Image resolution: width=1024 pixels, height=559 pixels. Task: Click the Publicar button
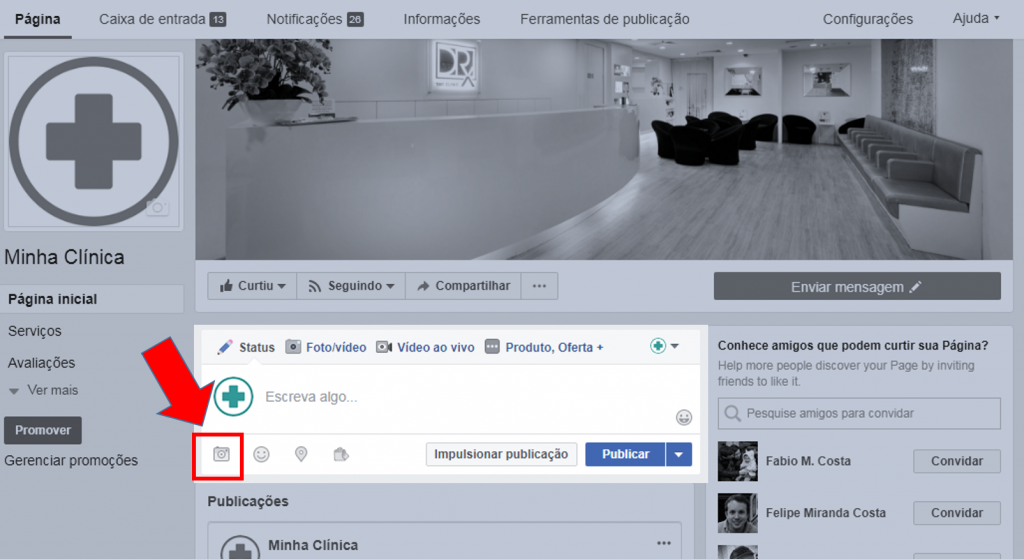click(625, 454)
